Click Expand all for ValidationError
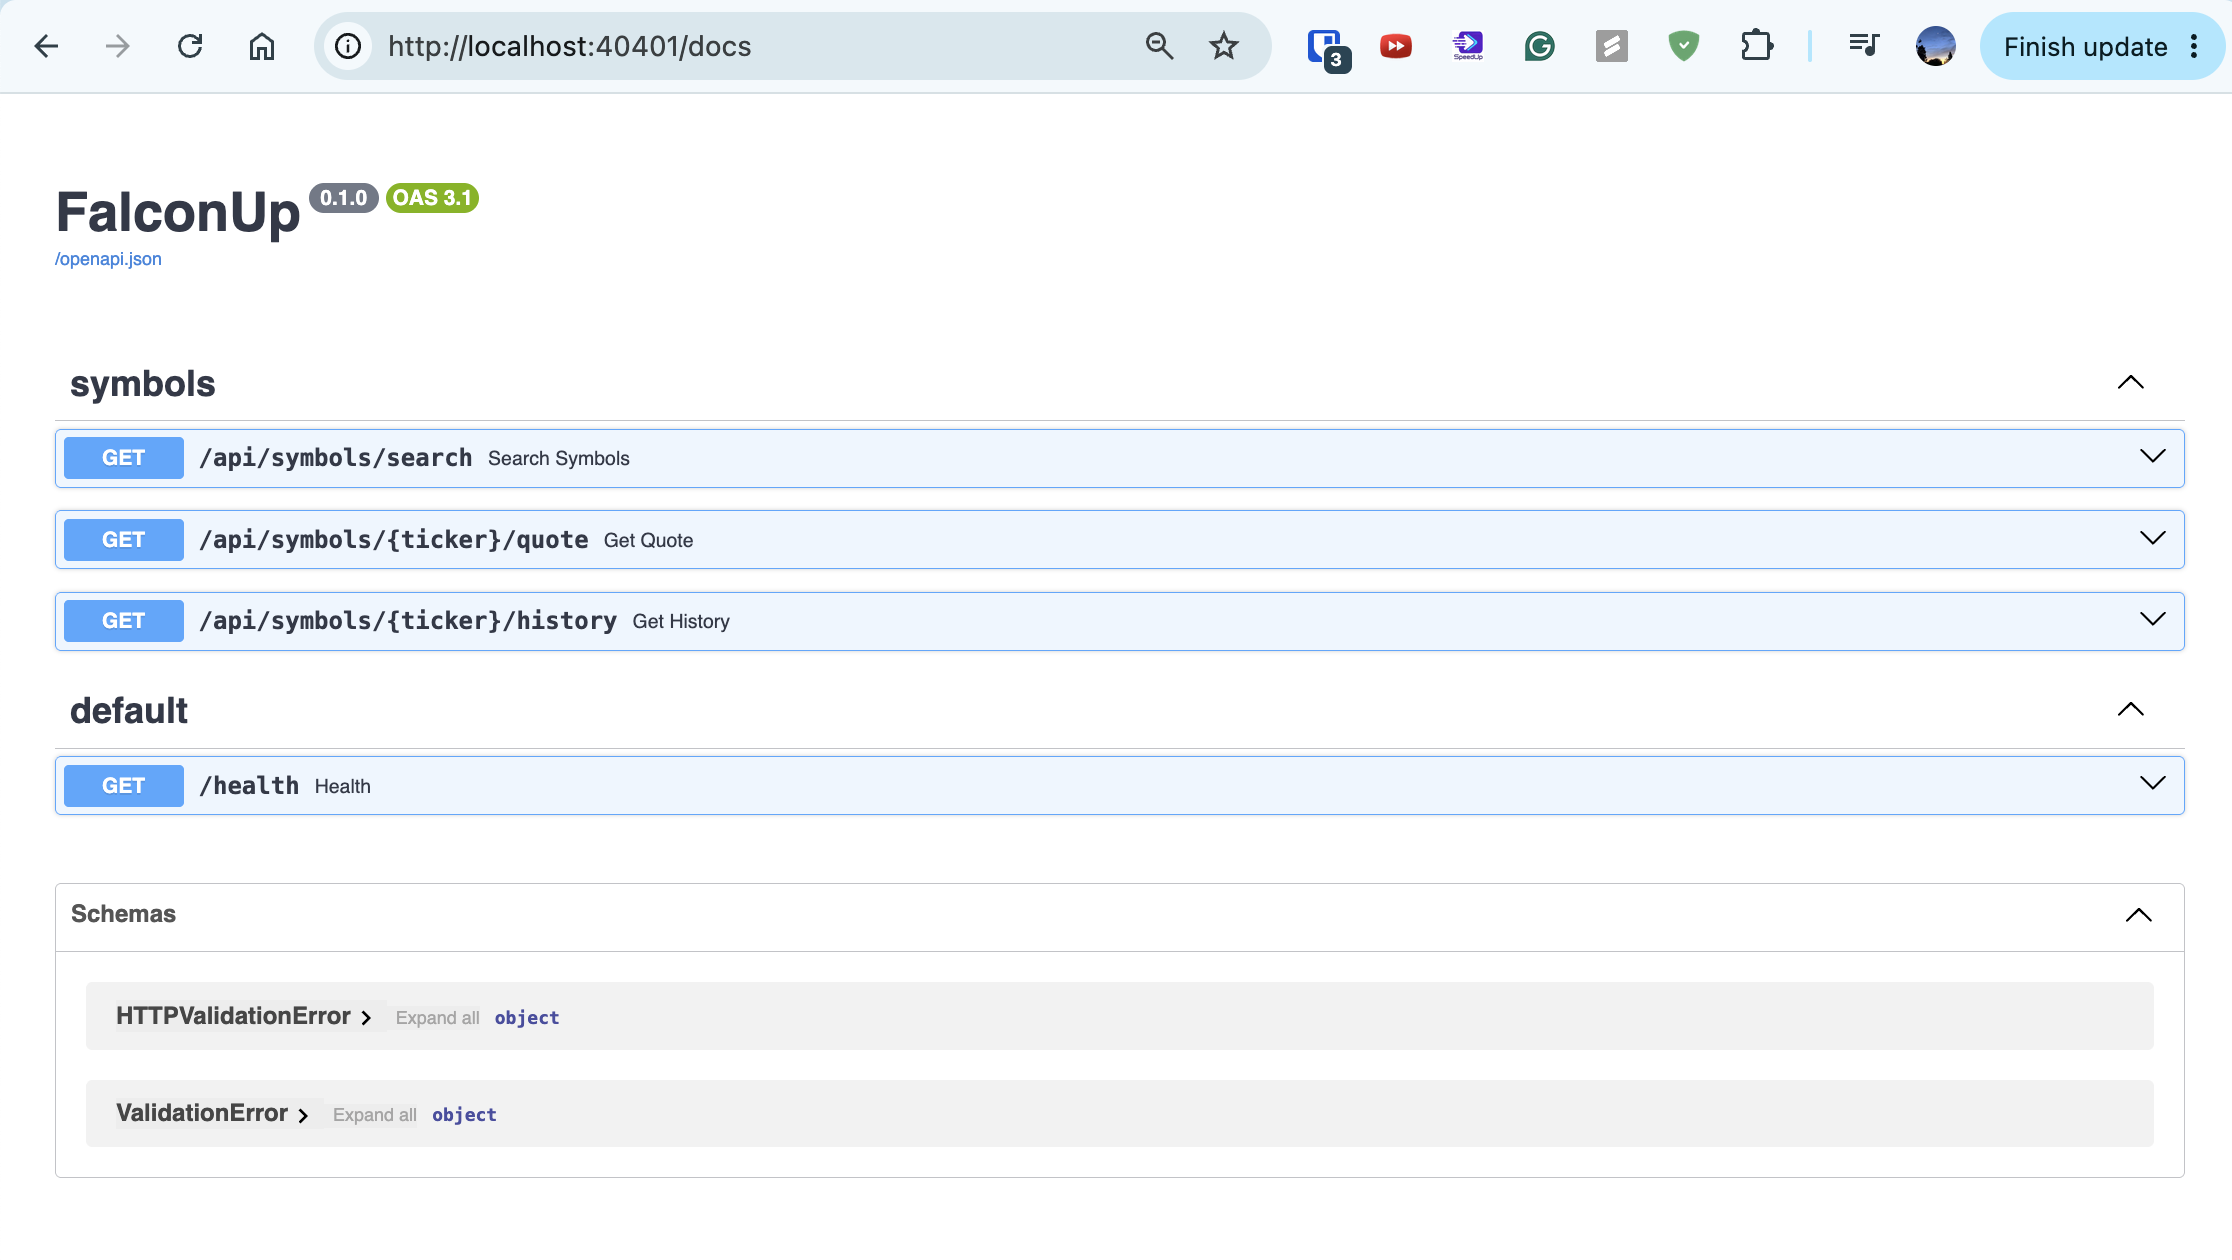Viewport: 2232px width, 1260px height. pos(375,1114)
